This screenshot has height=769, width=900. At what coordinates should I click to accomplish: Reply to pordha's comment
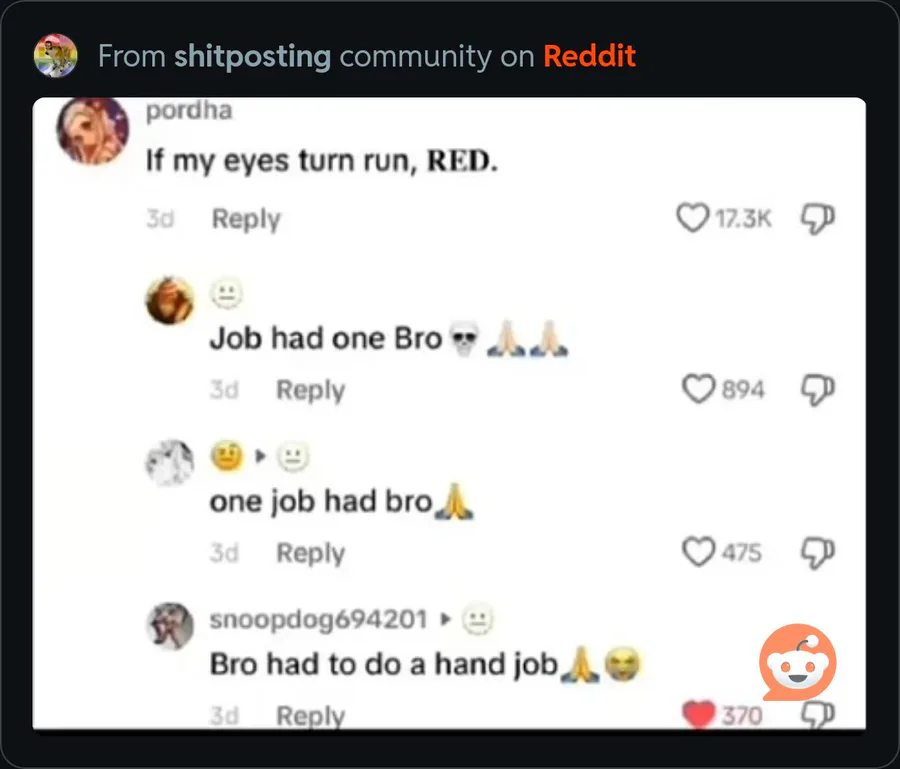(246, 219)
